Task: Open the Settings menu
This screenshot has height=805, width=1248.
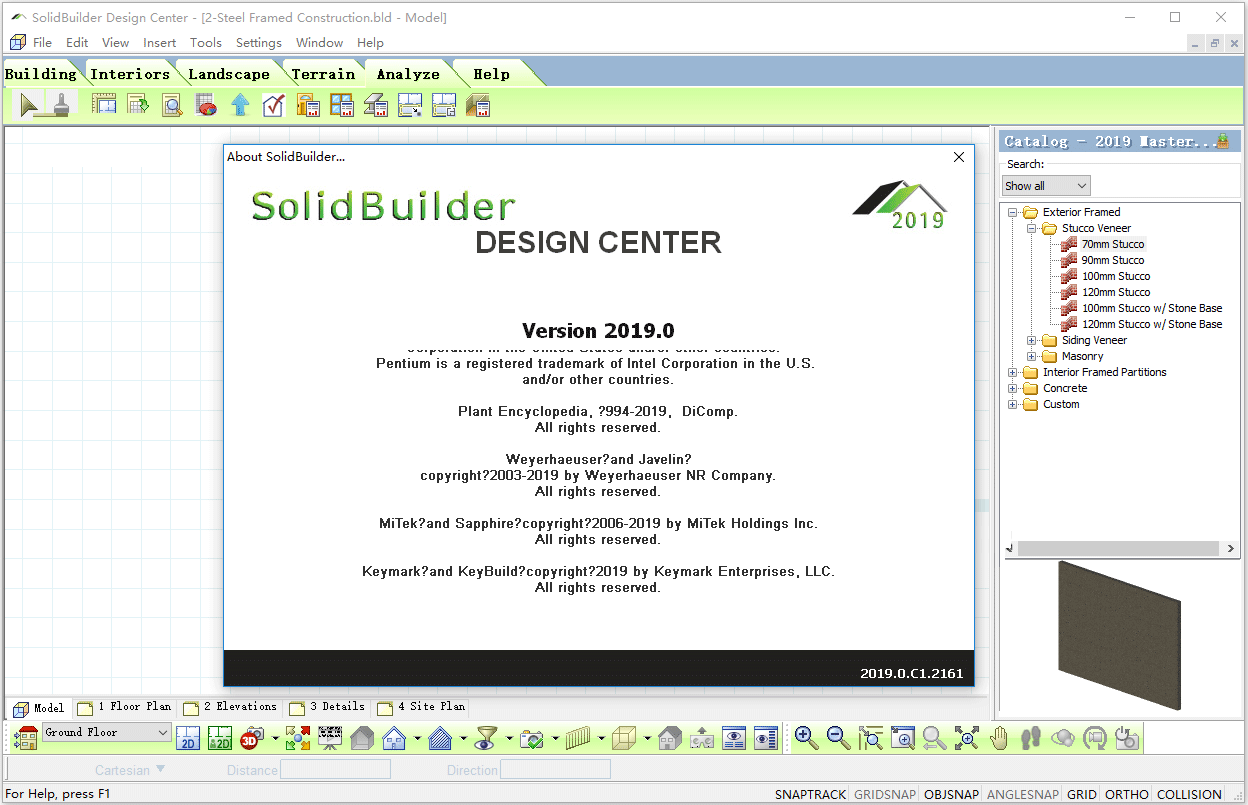Action: coord(259,43)
